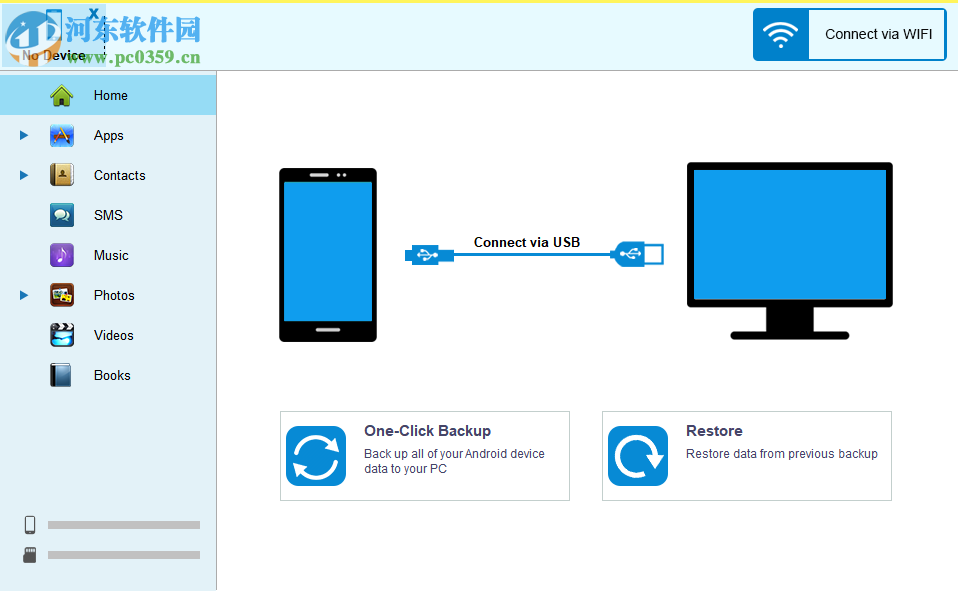Screen dimensions: 958x591
Task: Click the WIFI signal icon
Action: 780,33
